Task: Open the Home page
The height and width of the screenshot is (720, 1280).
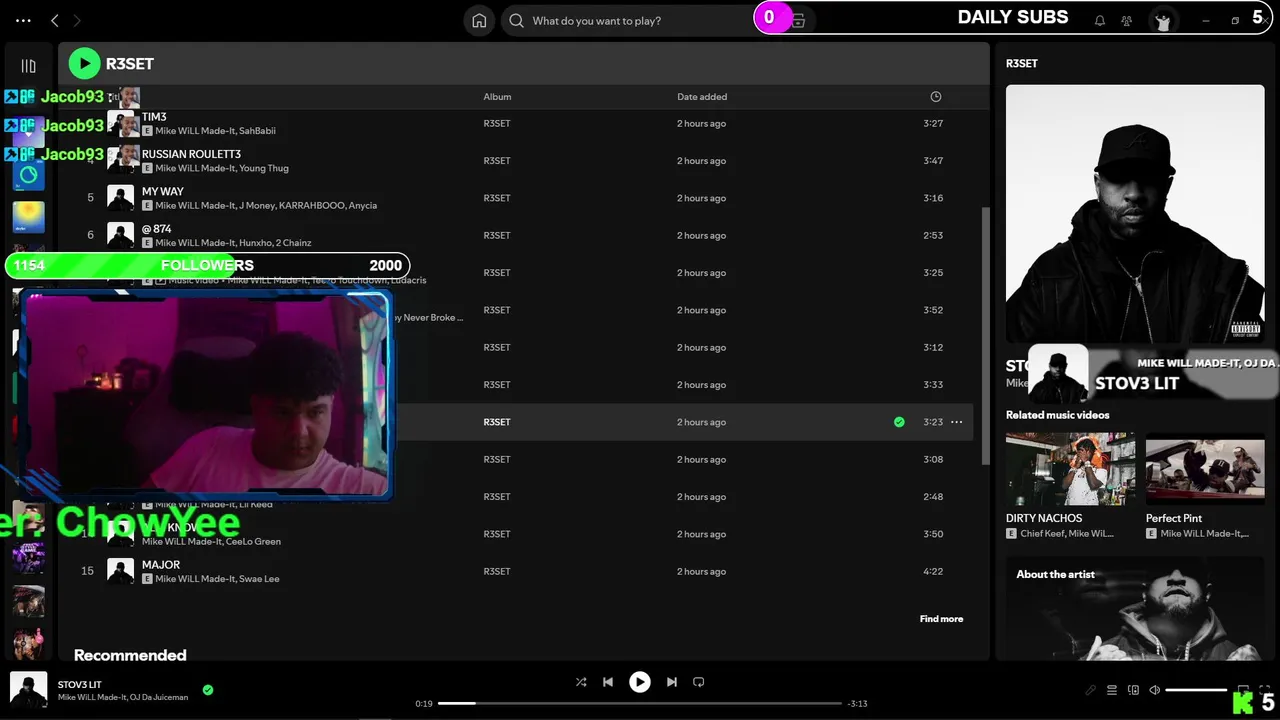Action: pos(479,20)
